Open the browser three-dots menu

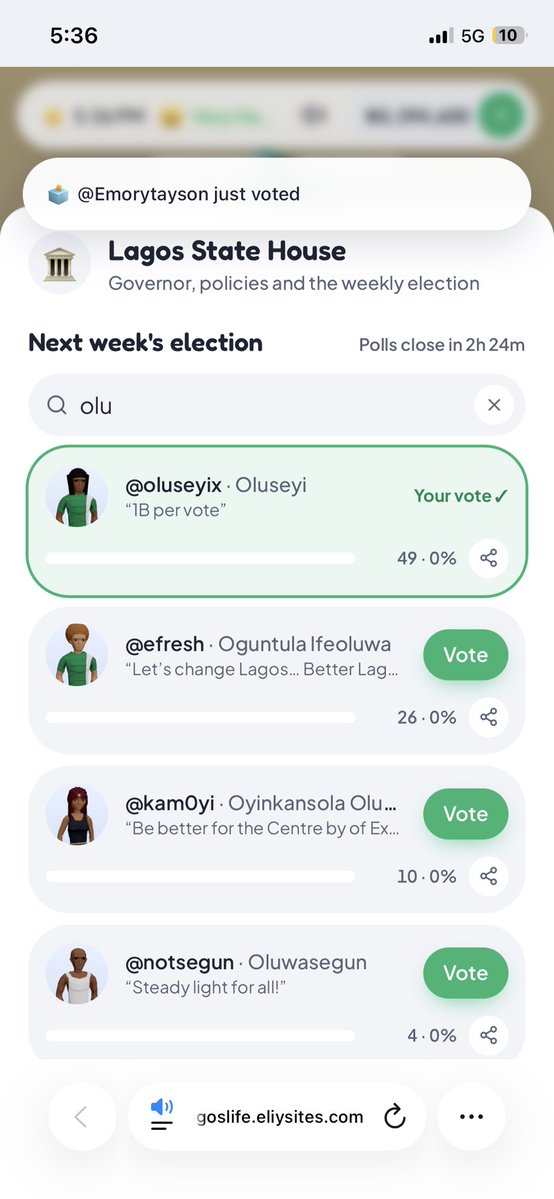471,1116
